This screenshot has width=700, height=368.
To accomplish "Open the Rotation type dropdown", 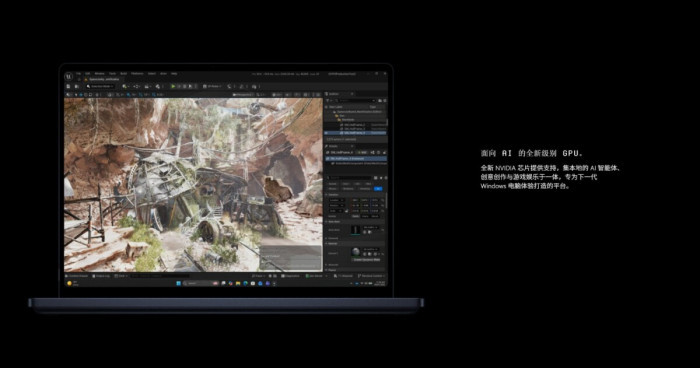I will tap(336, 205).
